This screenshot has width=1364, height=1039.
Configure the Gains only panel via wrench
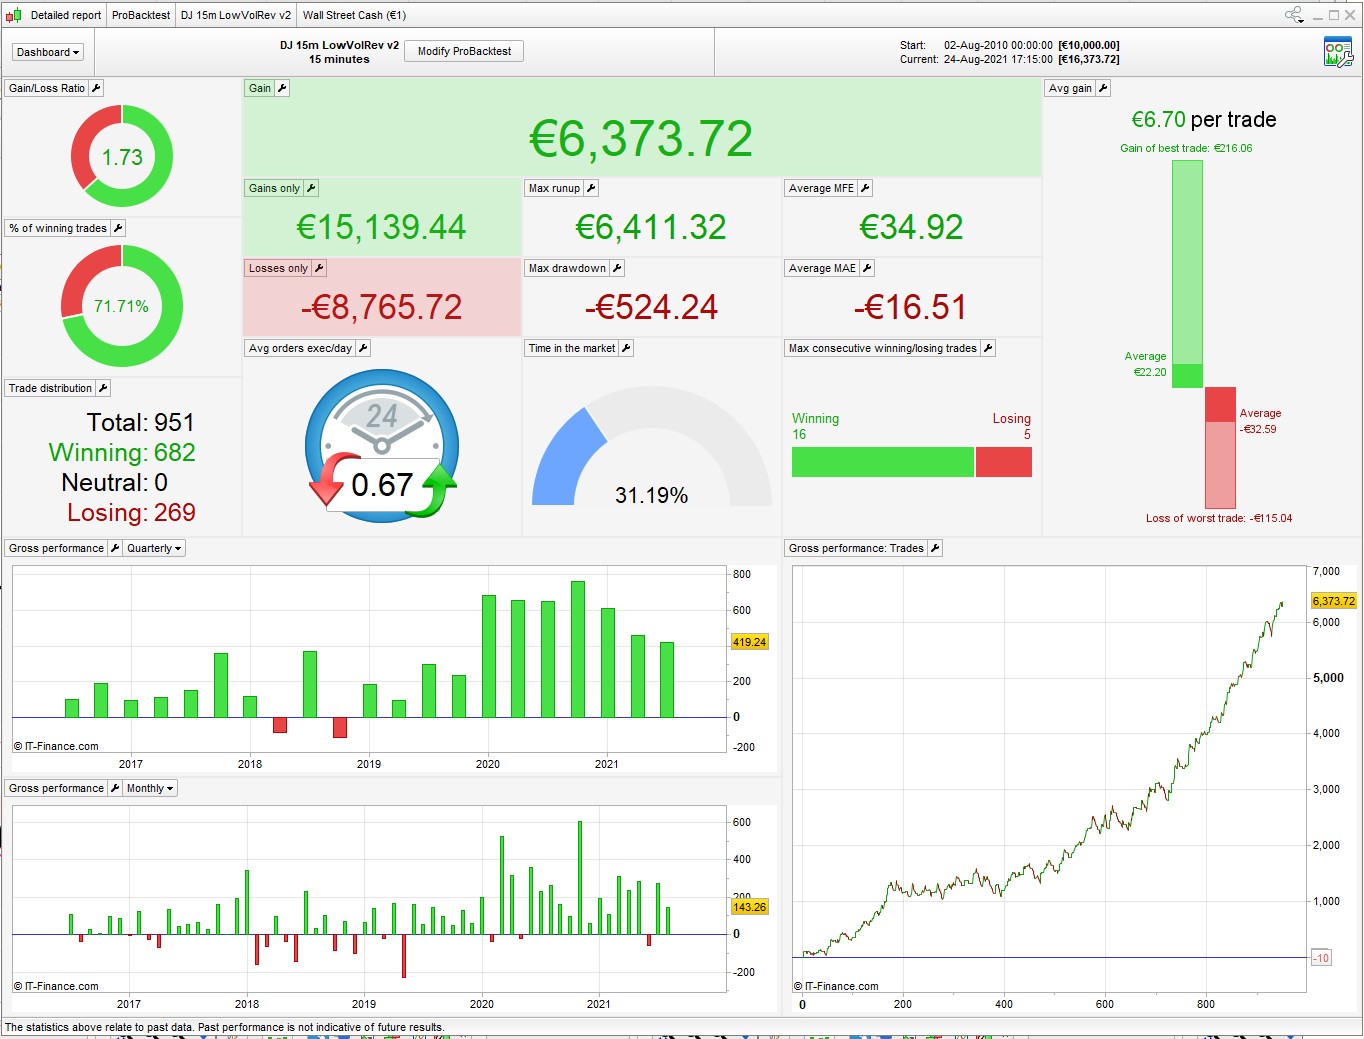(x=311, y=188)
